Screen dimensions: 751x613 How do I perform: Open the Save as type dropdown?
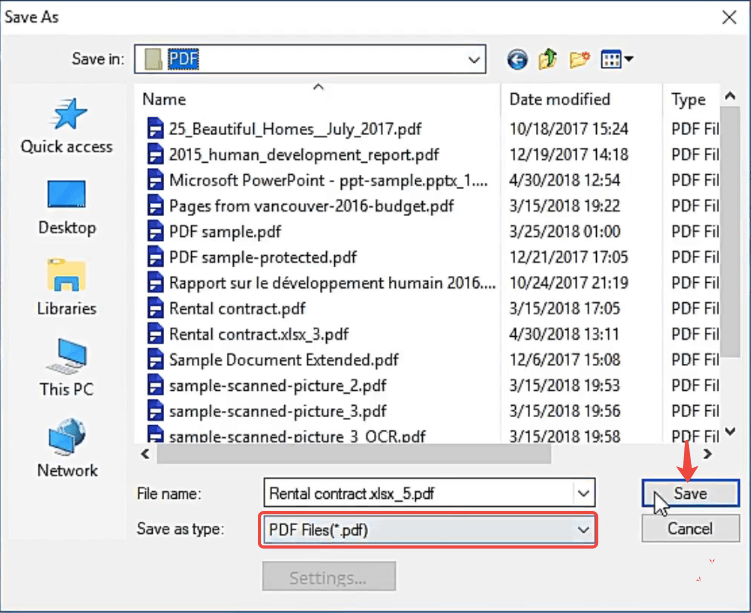point(583,530)
